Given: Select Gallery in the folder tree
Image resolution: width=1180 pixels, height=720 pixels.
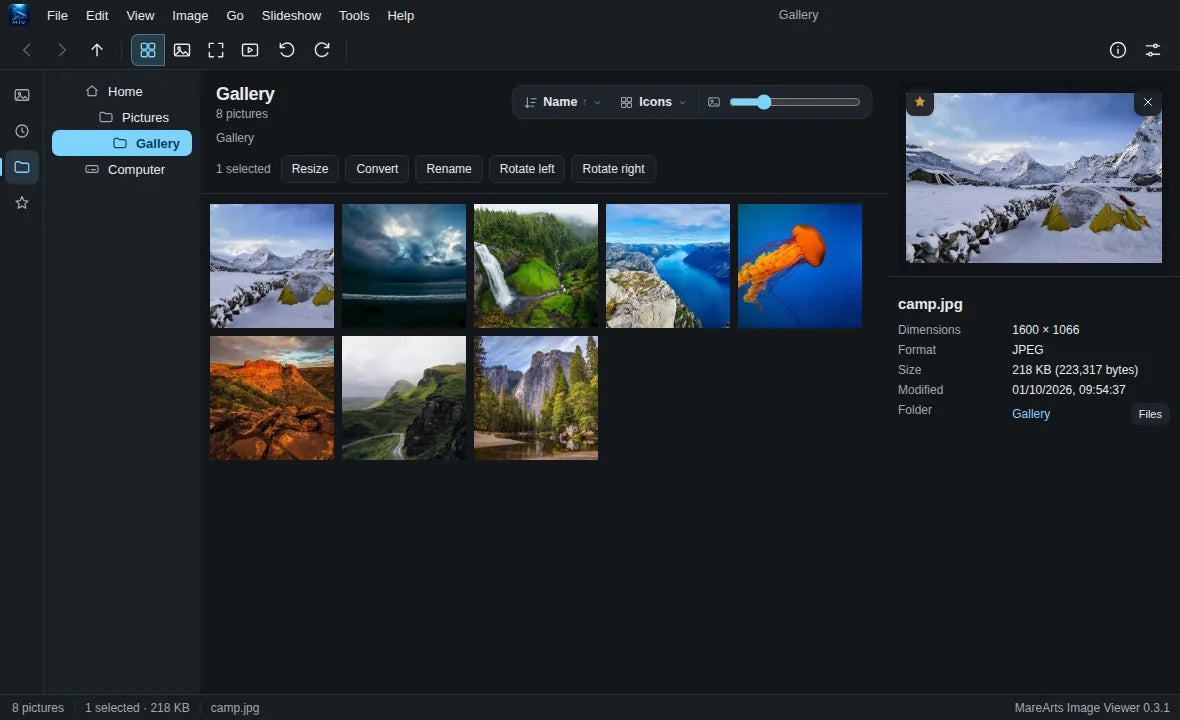Looking at the screenshot, I should [122, 143].
